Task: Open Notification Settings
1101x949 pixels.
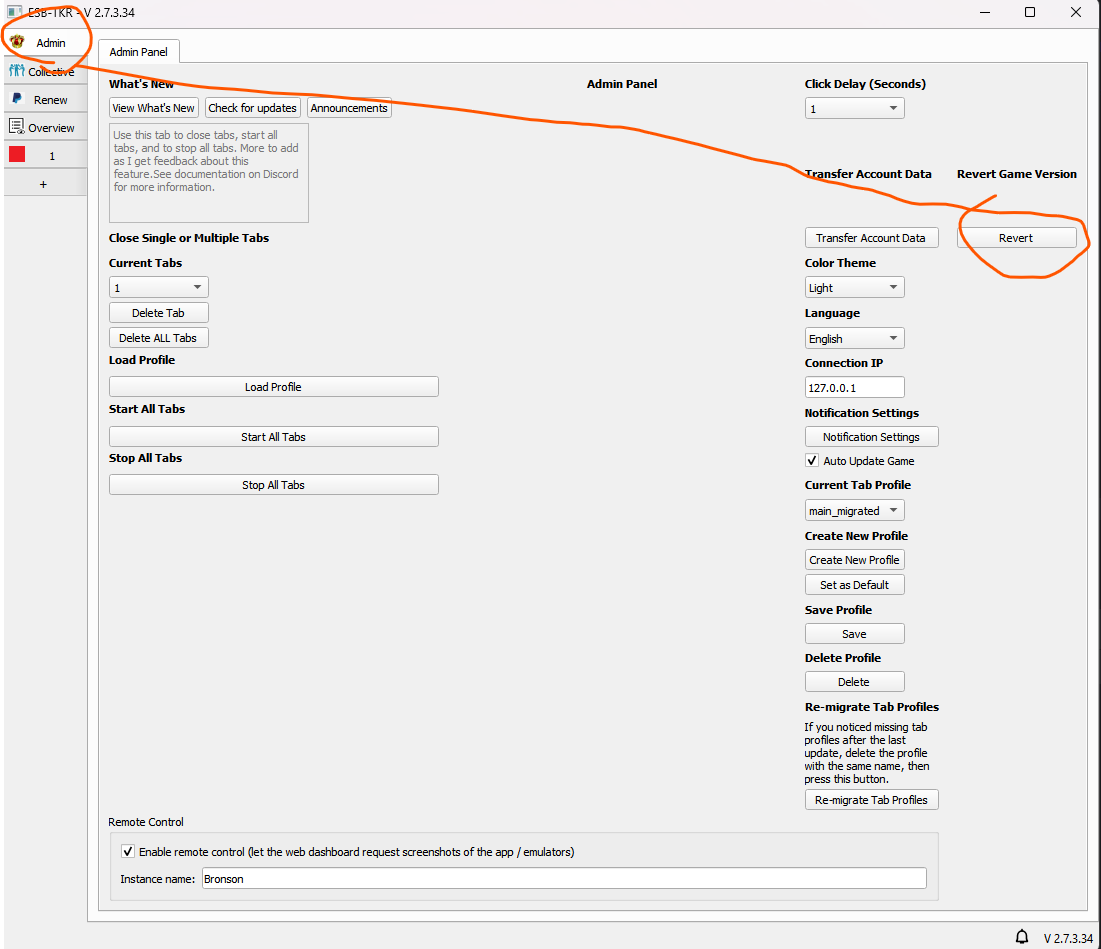Action: point(871,437)
